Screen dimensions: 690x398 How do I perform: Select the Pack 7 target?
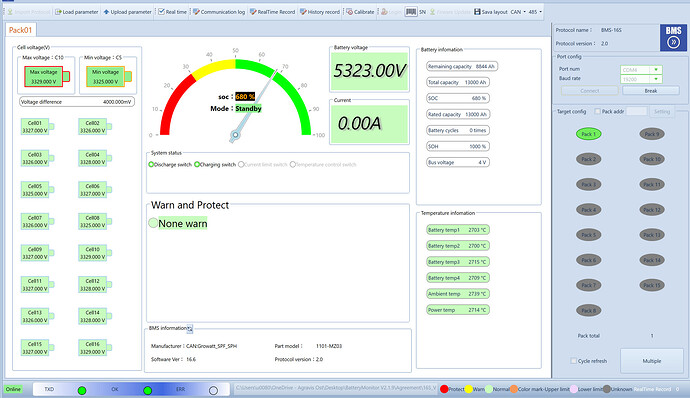pos(588,285)
